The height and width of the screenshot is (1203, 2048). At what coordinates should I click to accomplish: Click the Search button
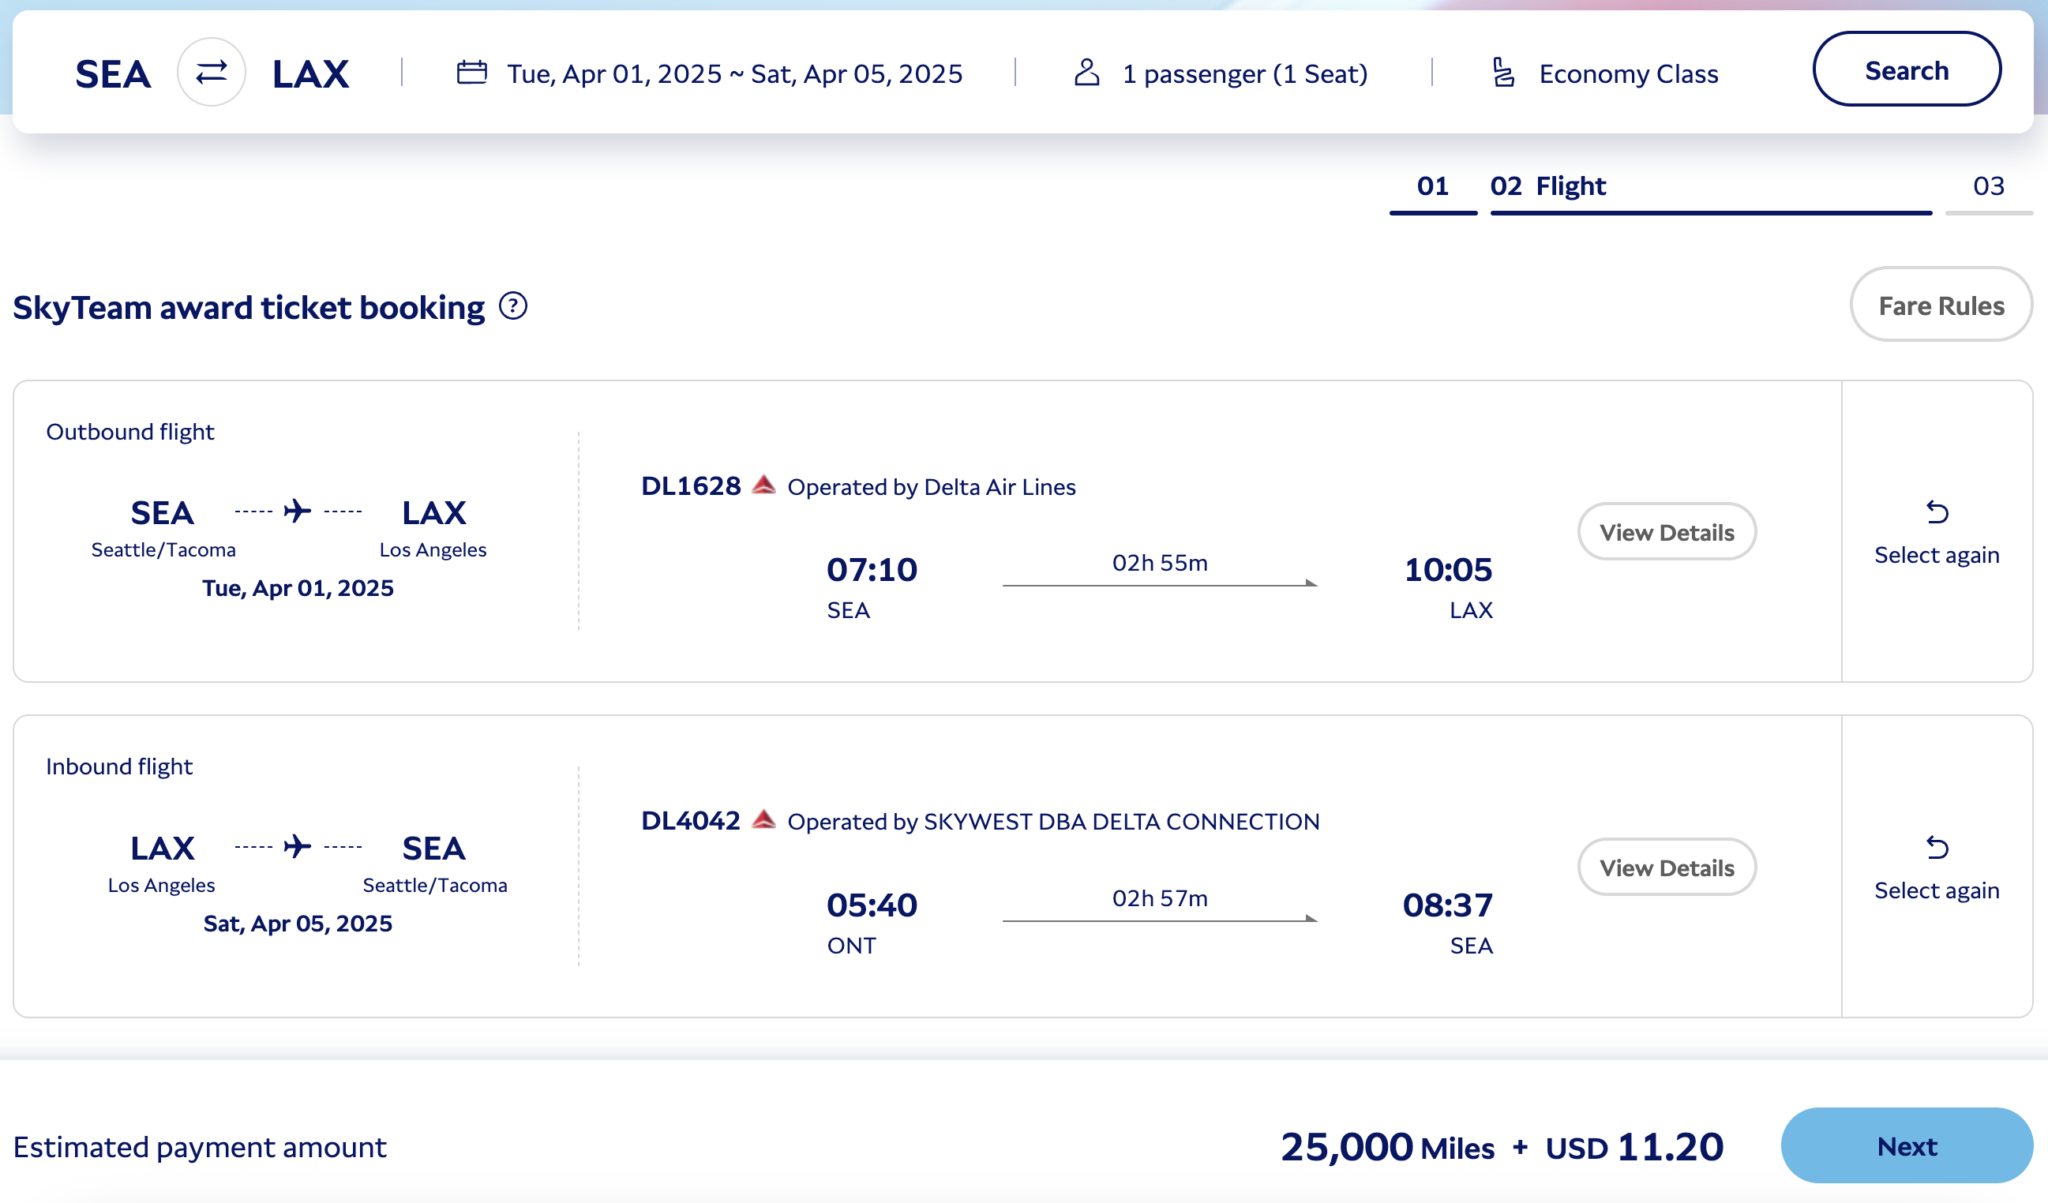click(1905, 69)
